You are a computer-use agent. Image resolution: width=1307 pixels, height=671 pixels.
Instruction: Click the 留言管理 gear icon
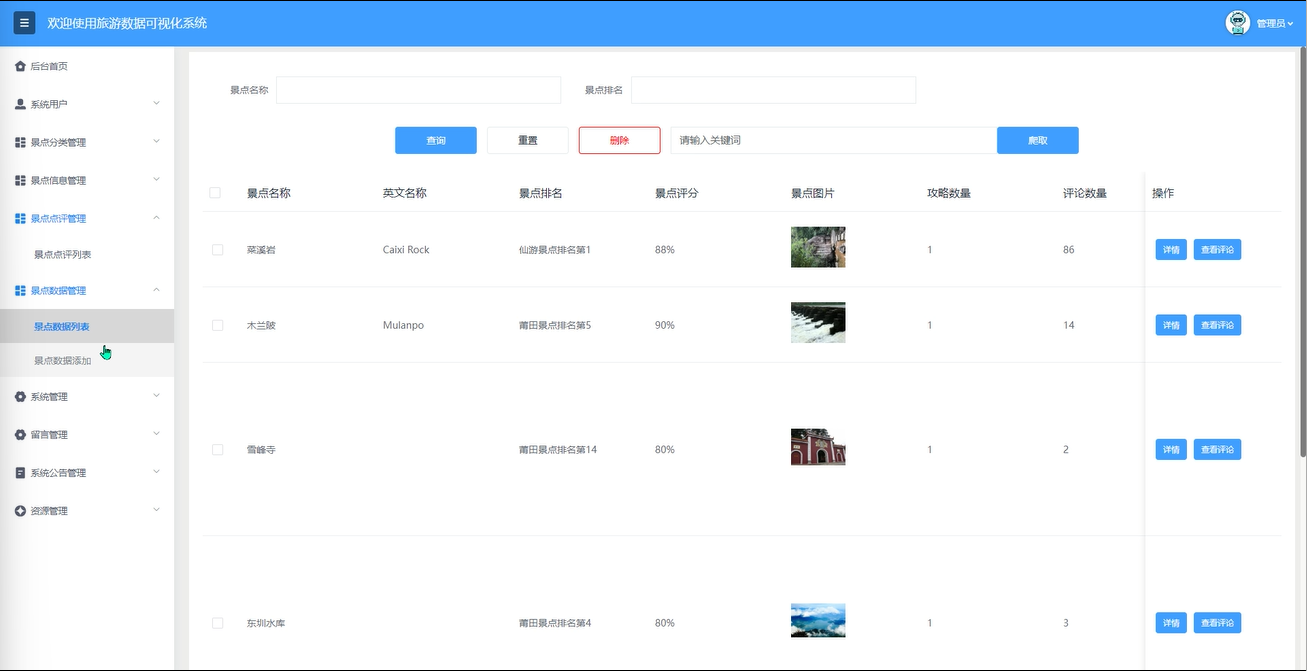tap(20, 435)
